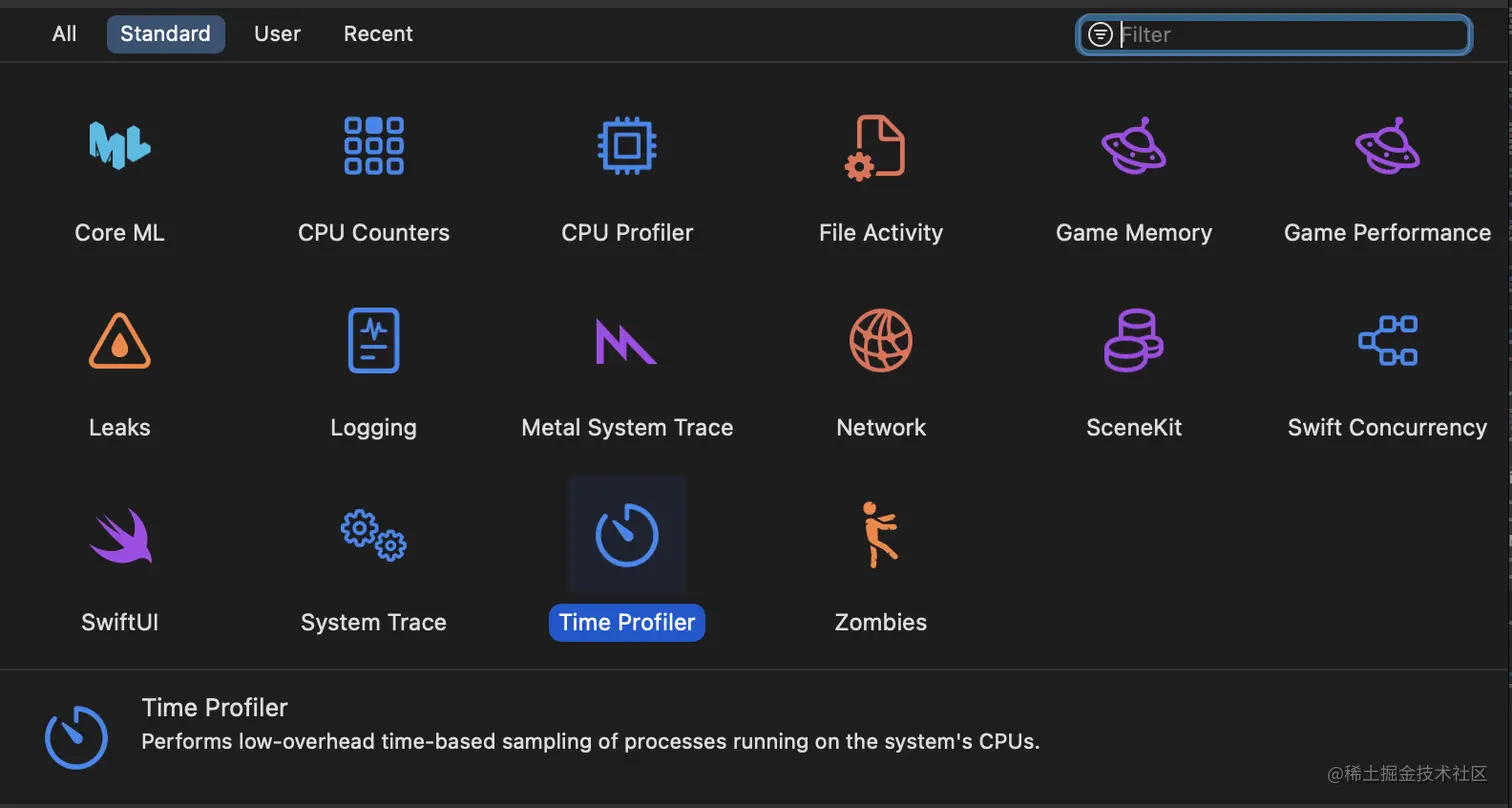Click the Time Profiler heading in footer
Screen dimensions: 1512x808
click(x=215, y=708)
